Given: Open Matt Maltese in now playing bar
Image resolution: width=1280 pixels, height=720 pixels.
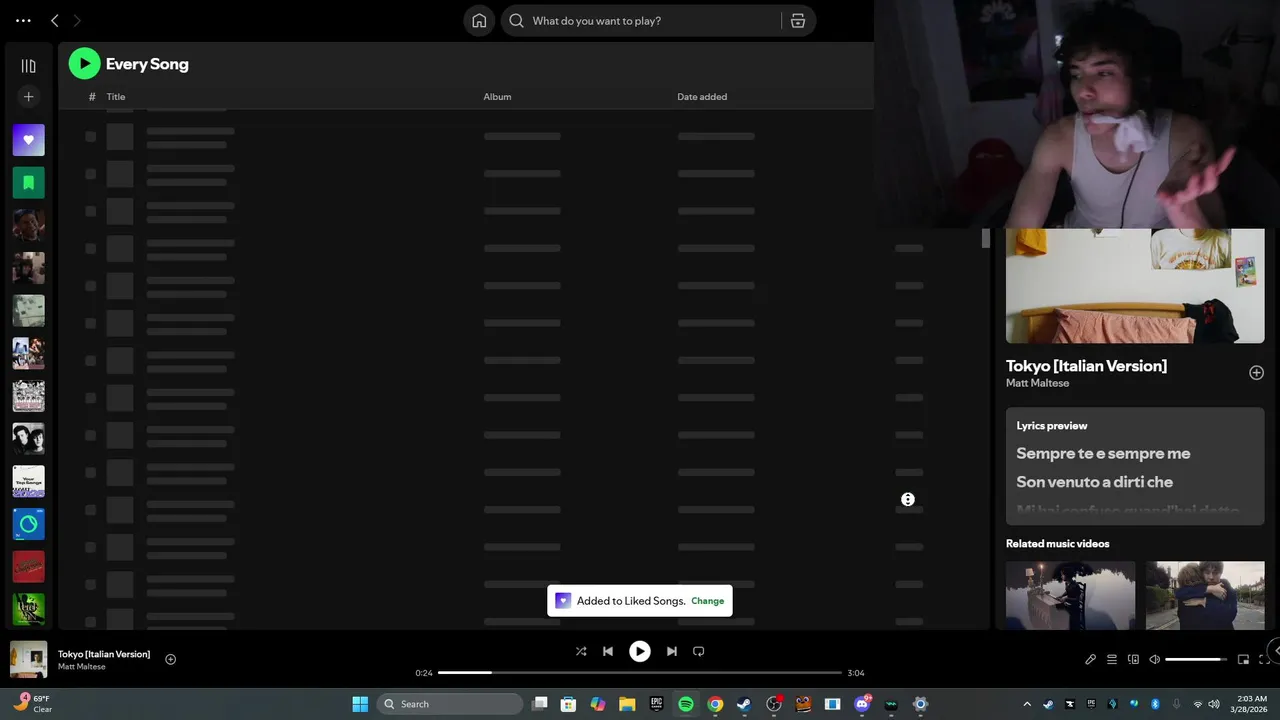Looking at the screenshot, I should 81,667.
